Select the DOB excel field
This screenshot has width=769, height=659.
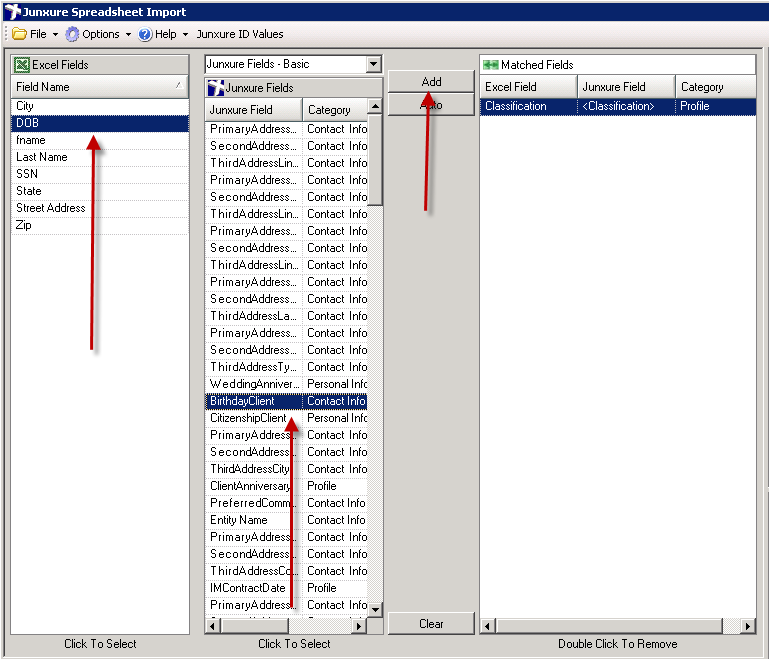[x=100, y=123]
